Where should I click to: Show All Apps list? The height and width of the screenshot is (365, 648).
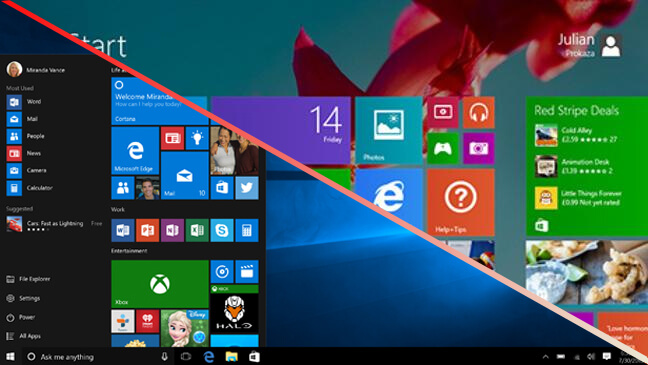(x=24, y=336)
